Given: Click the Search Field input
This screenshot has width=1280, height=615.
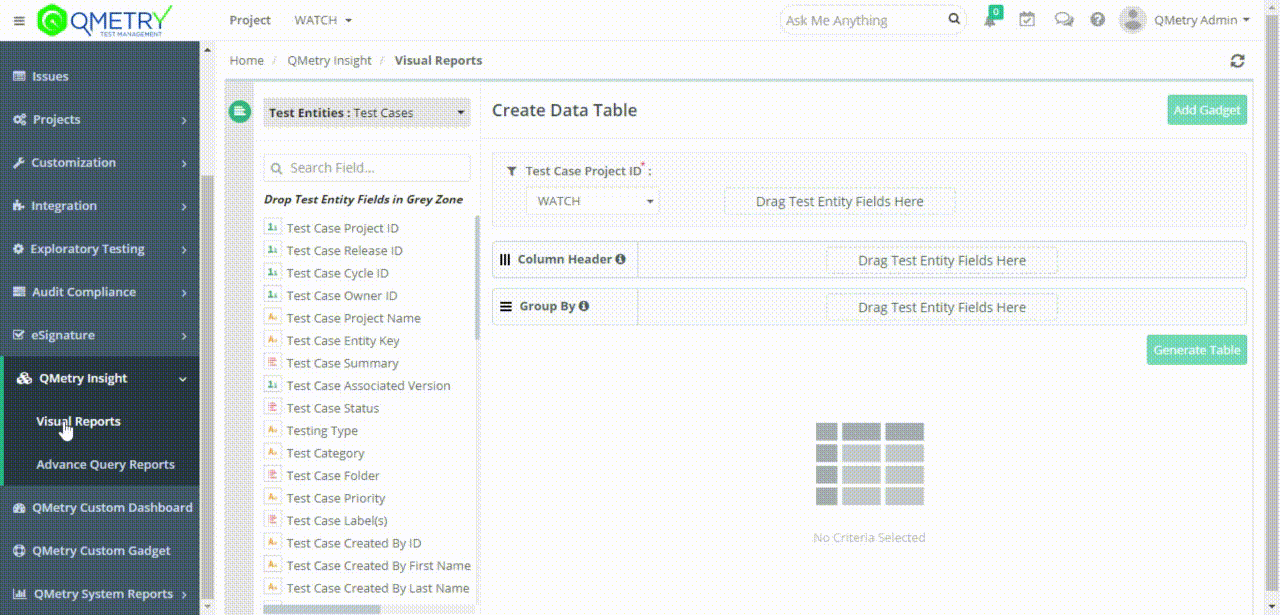Looking at the screenshot, I should (x=367, y=168).
